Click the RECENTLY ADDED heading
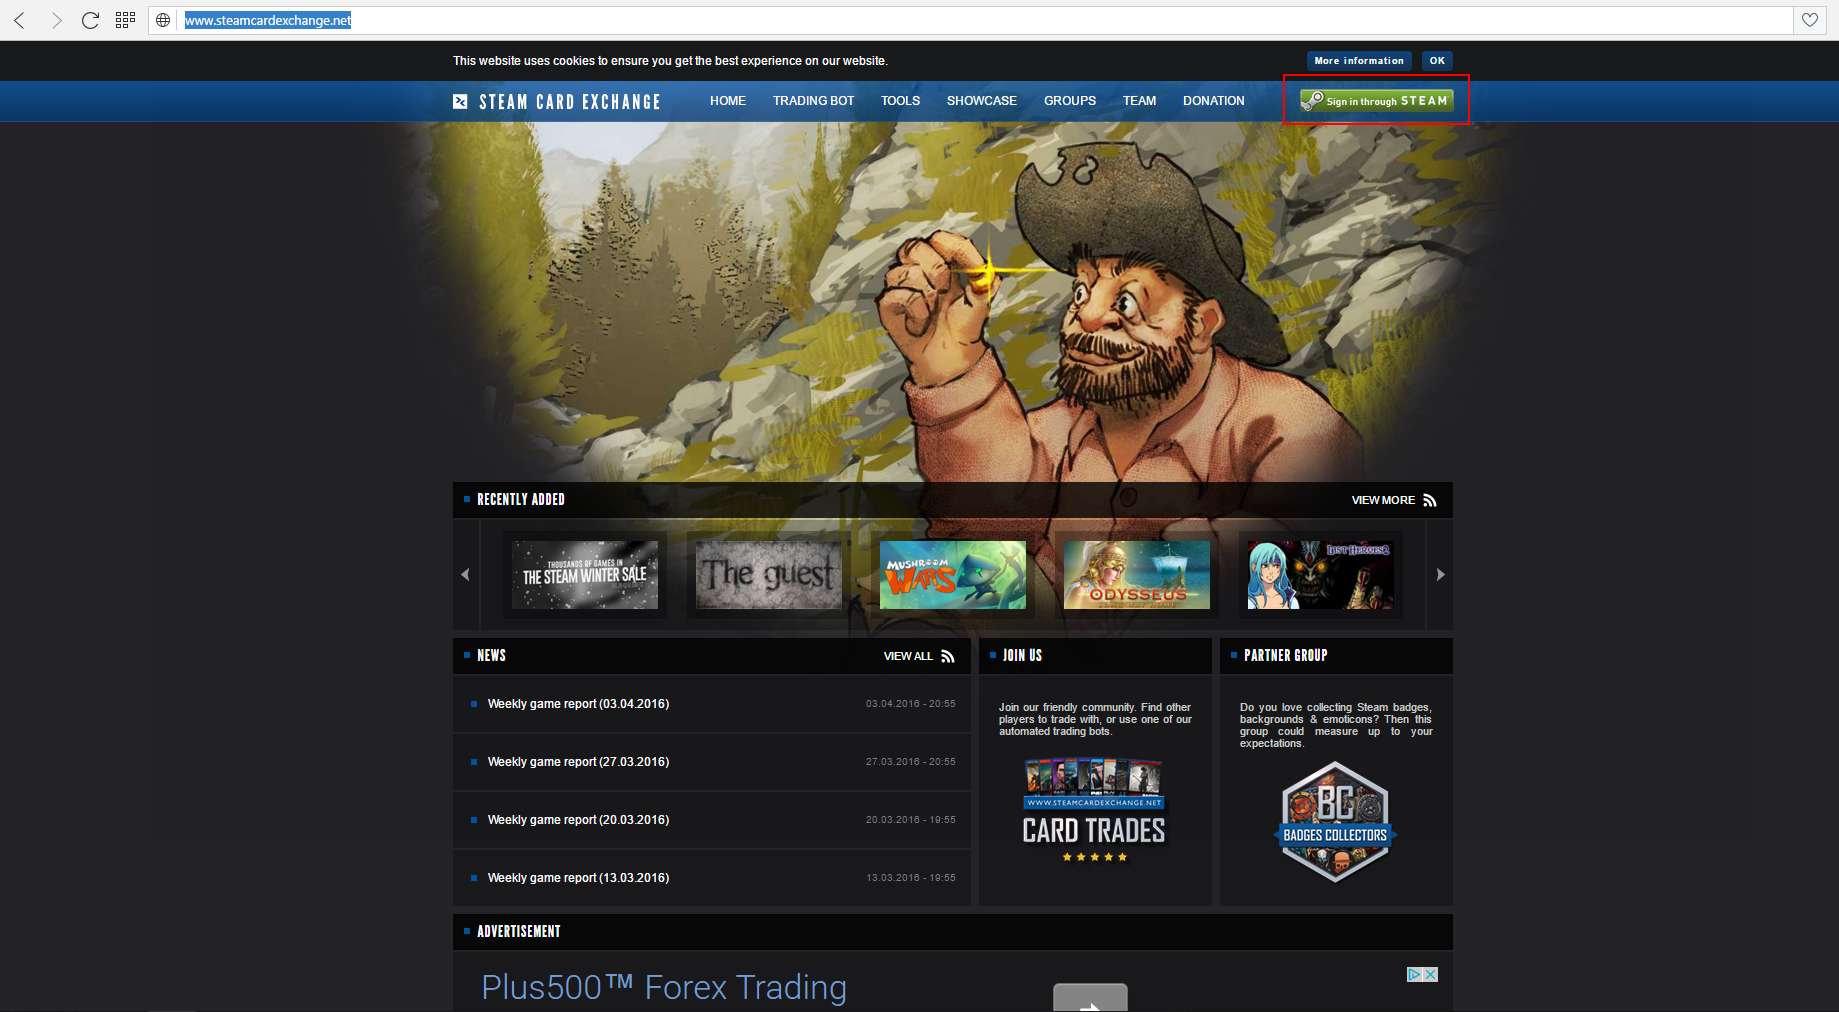This screenshot has height=1012, width=1839. 521,500
